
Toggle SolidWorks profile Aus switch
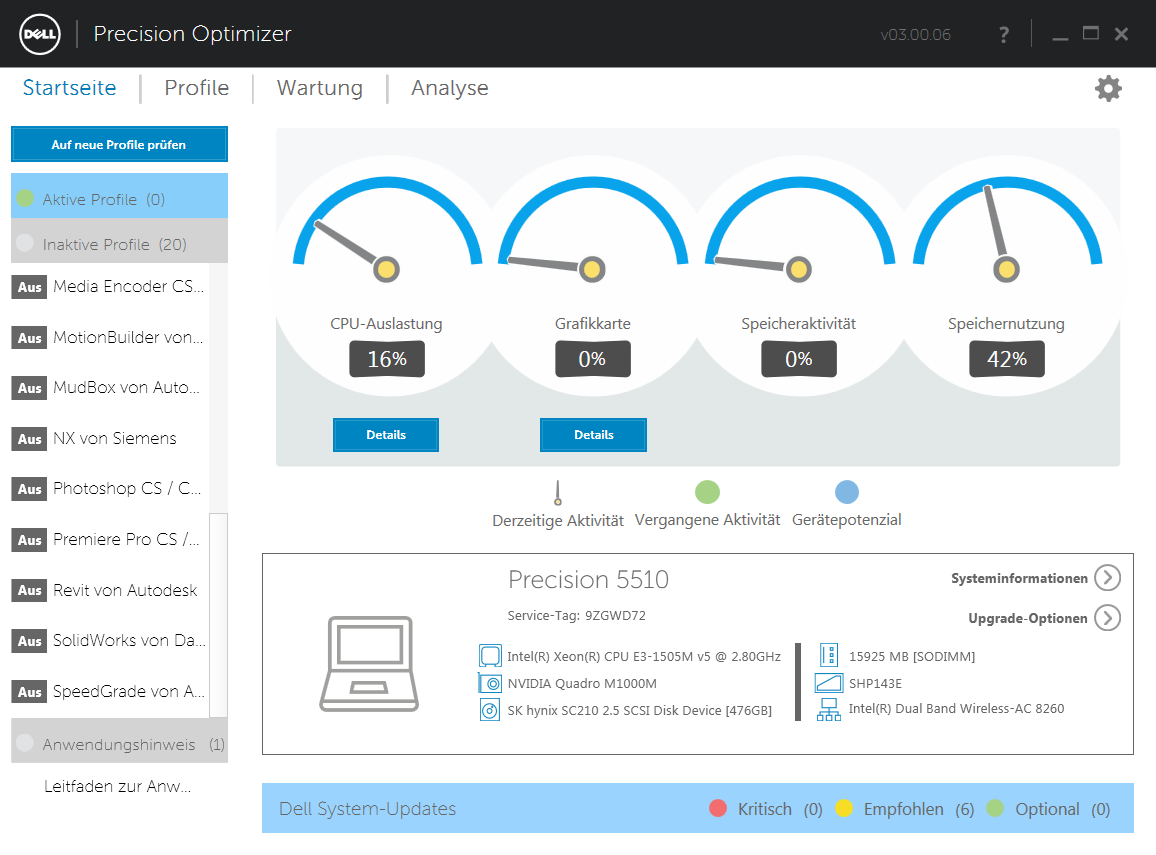click(x=29, y=641)
